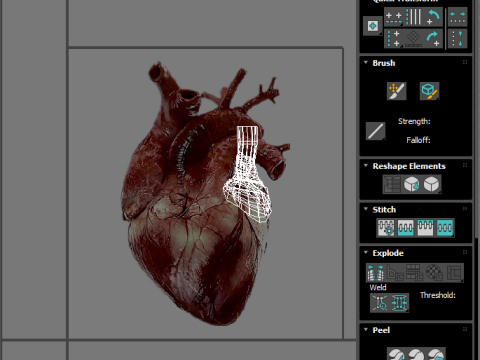Click the Peel rollout title
Viewport: 480px width, 360px height.
381,330
